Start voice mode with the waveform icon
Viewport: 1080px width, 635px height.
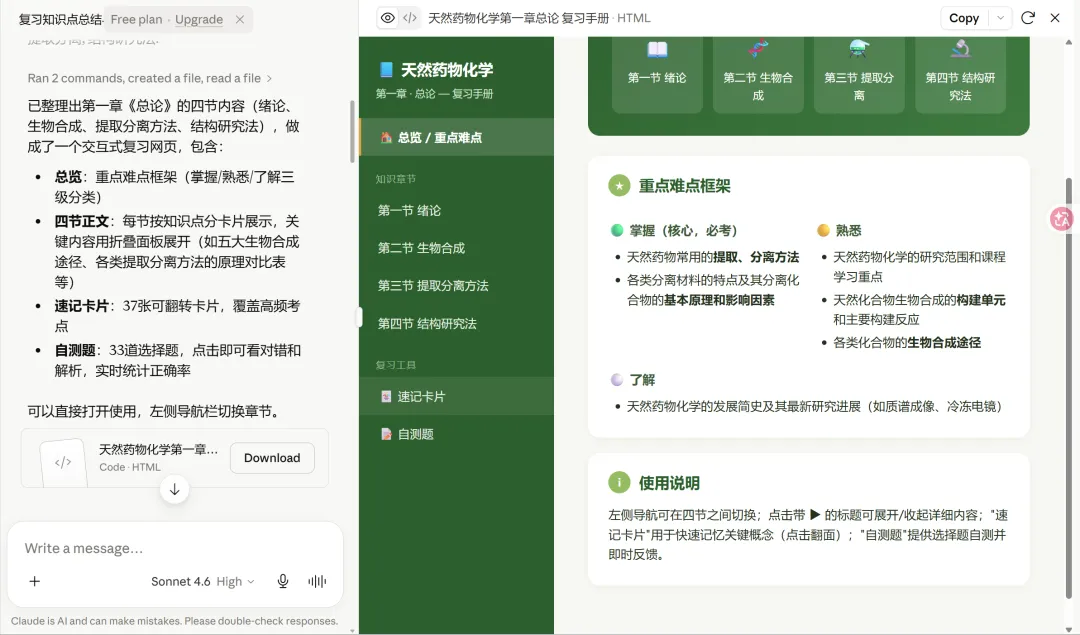(x=317, y=581)
